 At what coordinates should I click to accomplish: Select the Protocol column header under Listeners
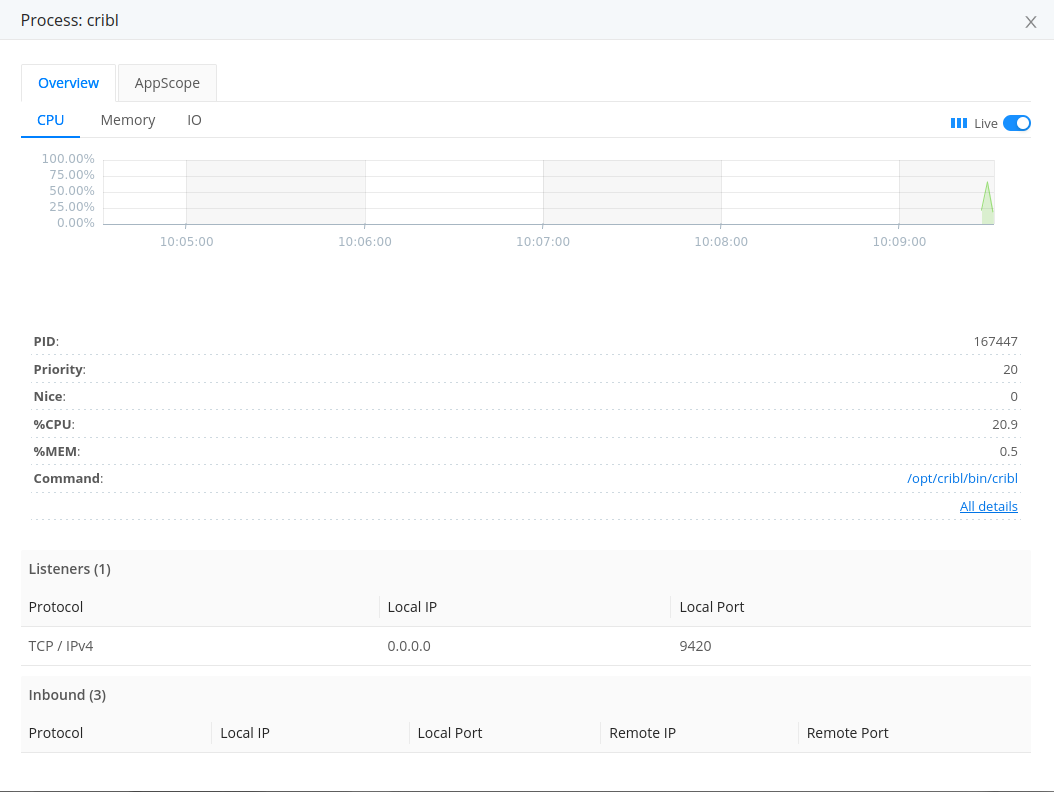(x=55, y=606)
